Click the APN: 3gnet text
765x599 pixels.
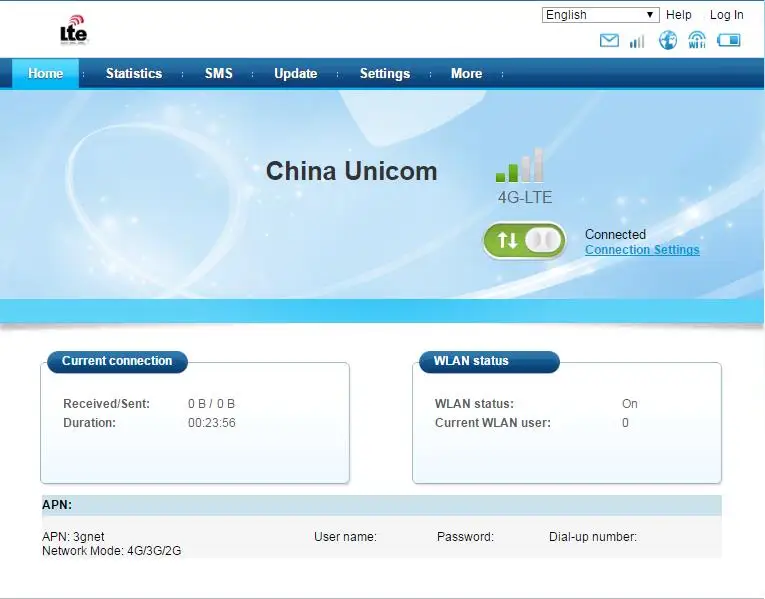coord(73,537)
